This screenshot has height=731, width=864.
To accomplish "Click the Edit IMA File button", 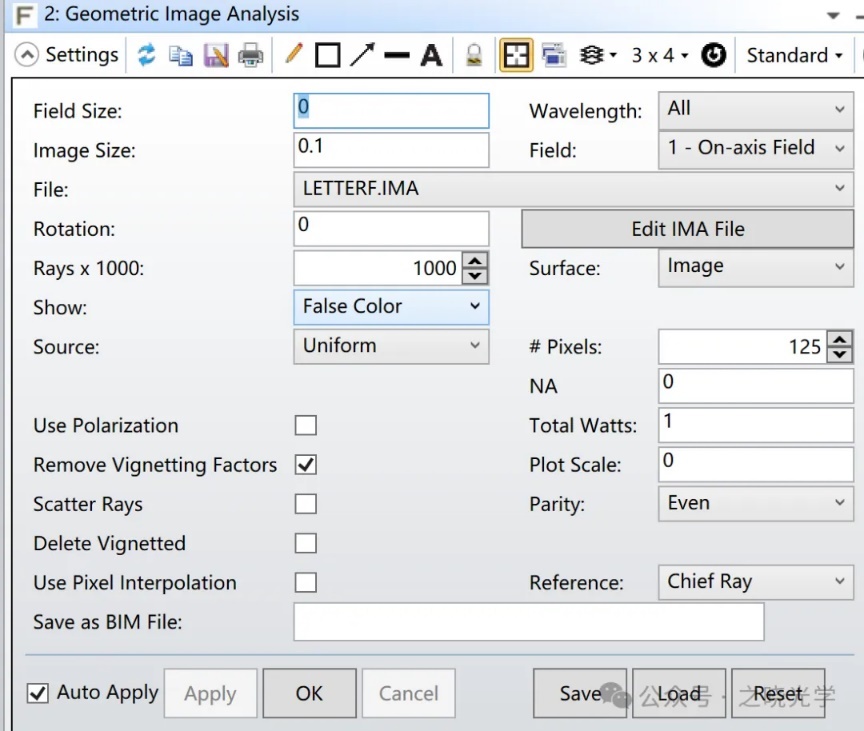I will point(688,229).
